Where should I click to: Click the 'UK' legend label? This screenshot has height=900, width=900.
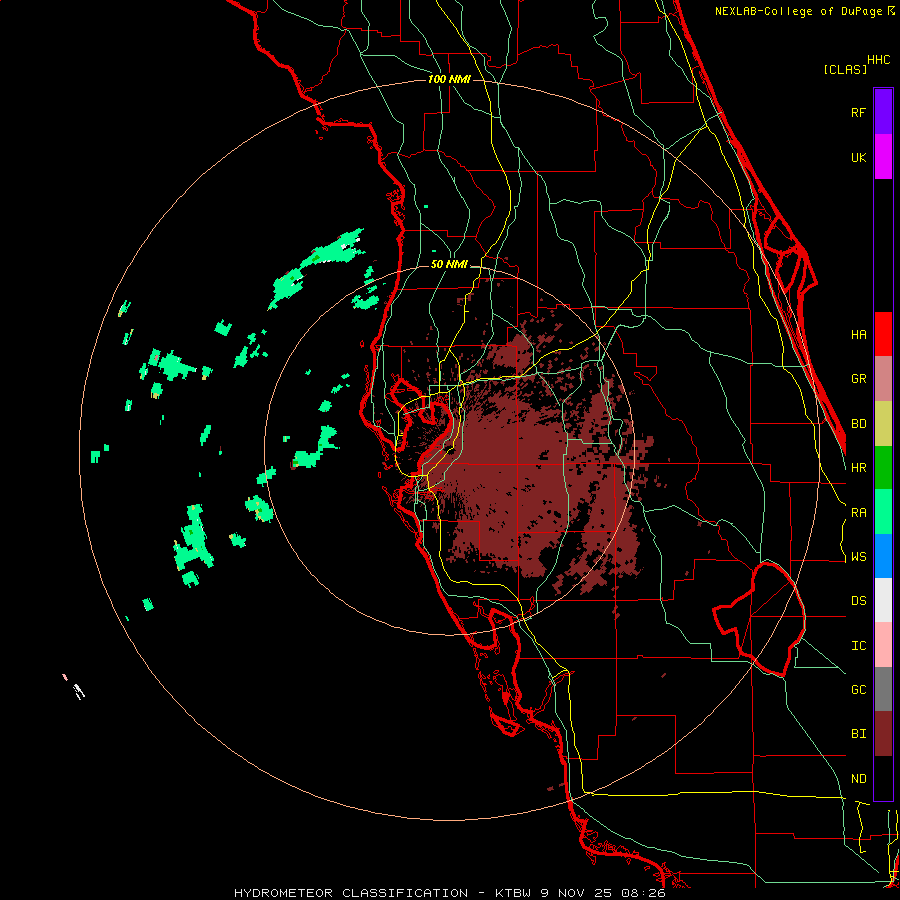[858, 157]
